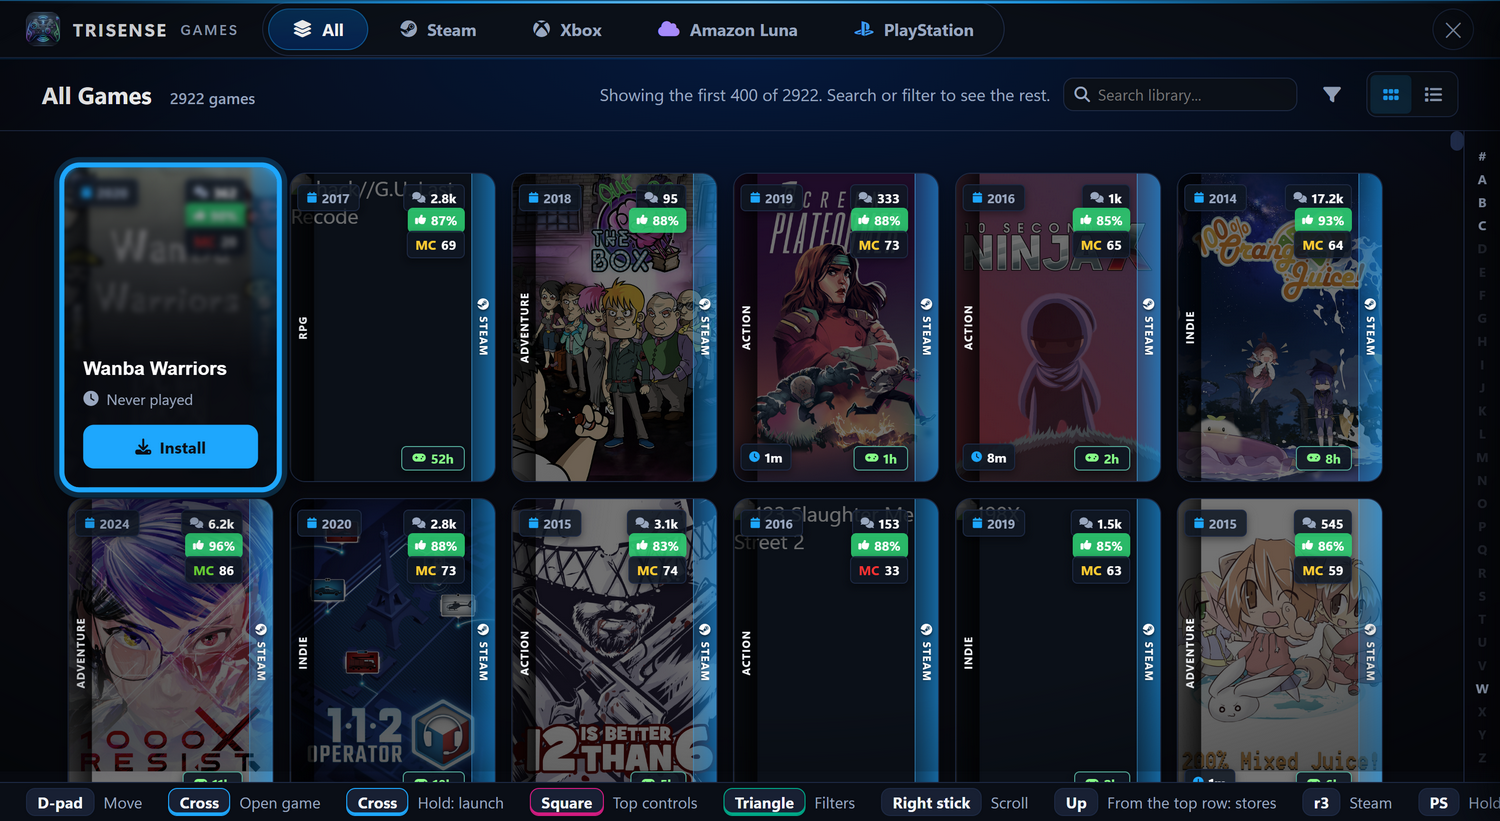Click the vertical scrollbar thumb

pos(1457,141)
